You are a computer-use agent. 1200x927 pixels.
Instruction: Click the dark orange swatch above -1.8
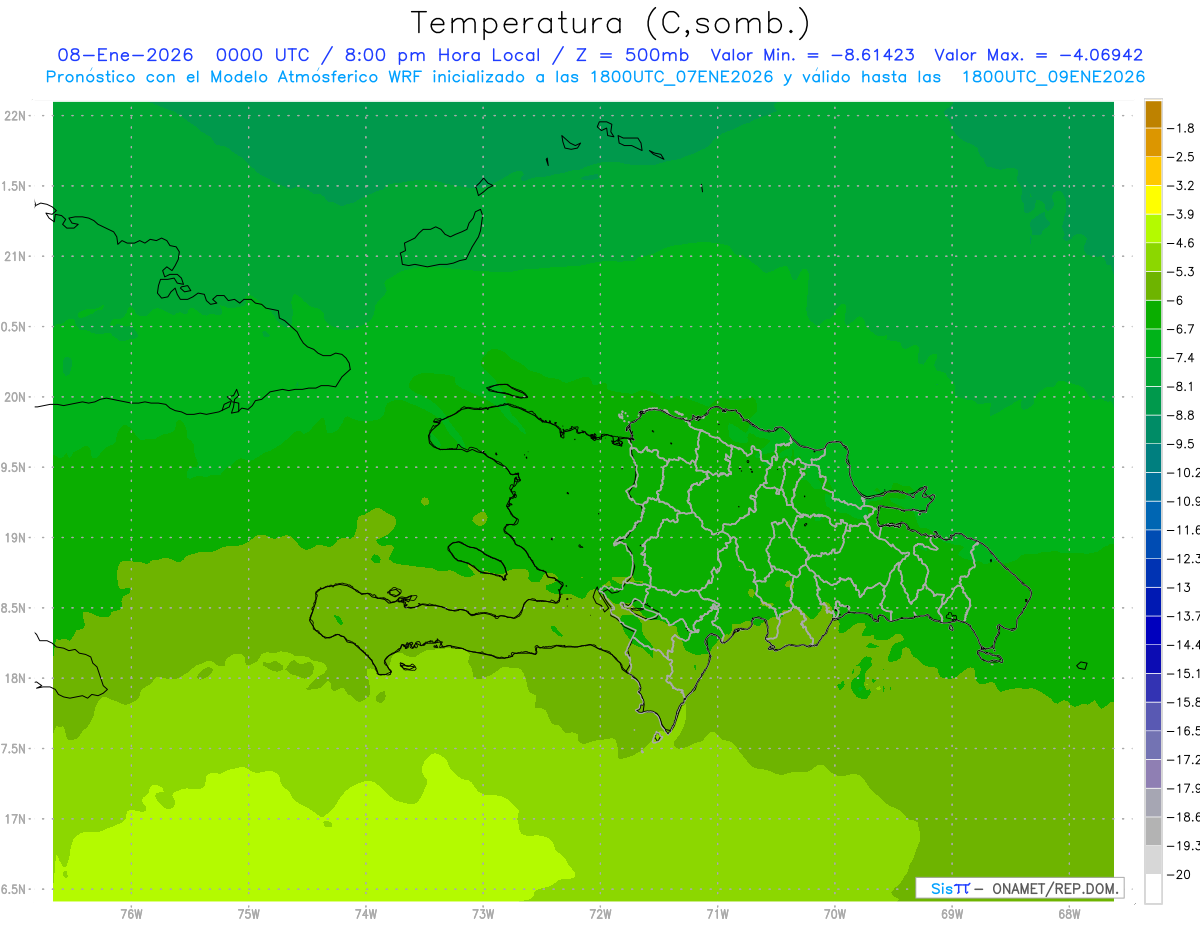1153,114
